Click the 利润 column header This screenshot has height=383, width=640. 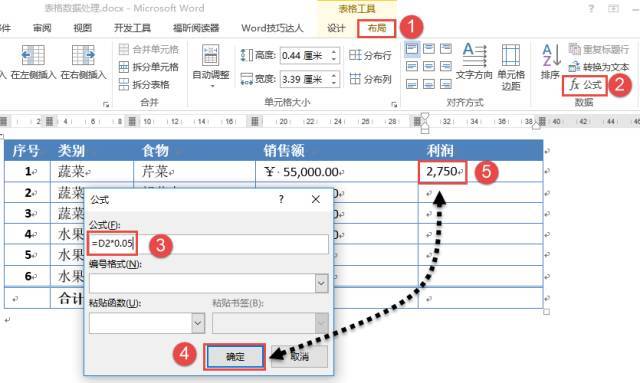(440, 151)
